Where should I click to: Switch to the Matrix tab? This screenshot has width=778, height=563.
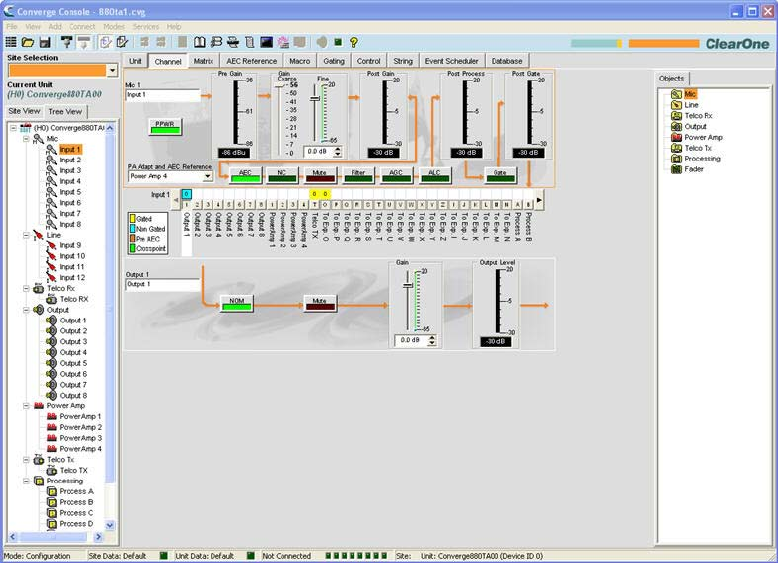(x=203, y=61)
